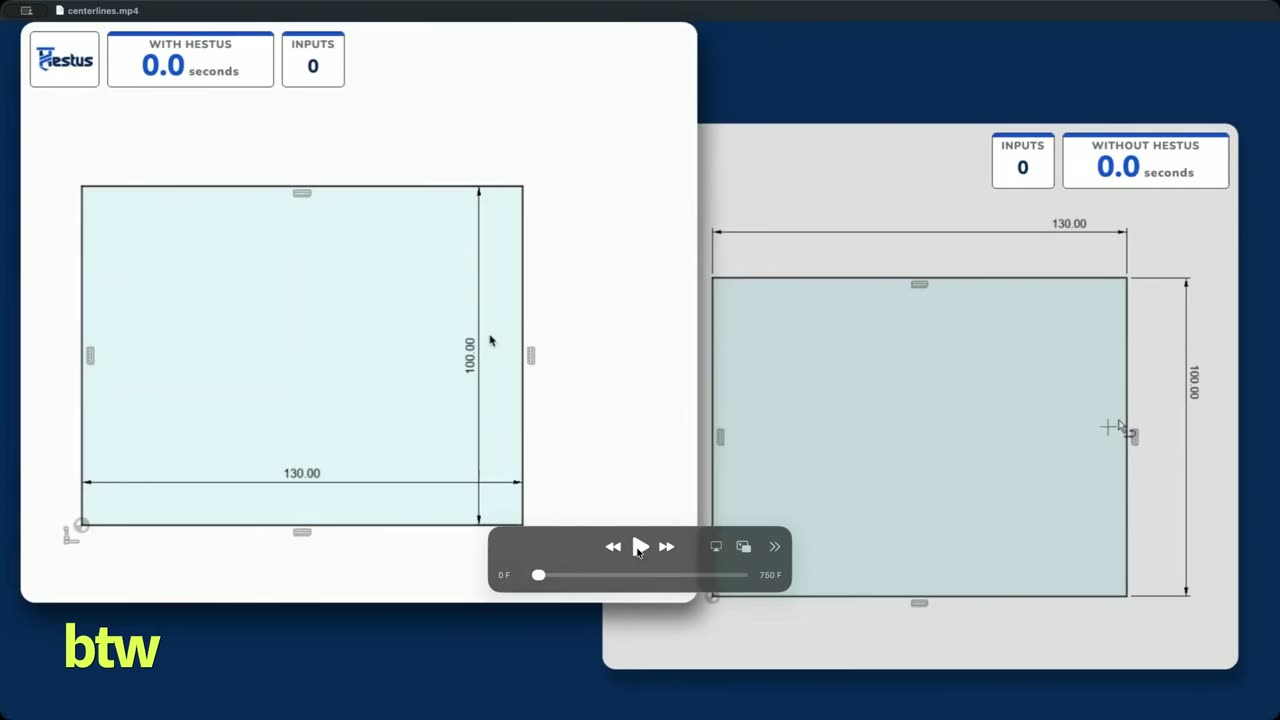Image resolution: width=1280 pixels, height=720 pixels.
Task: Click the INPUTS counter beside WITHOUT HESTUS
Action: (x=1023, y=160)
